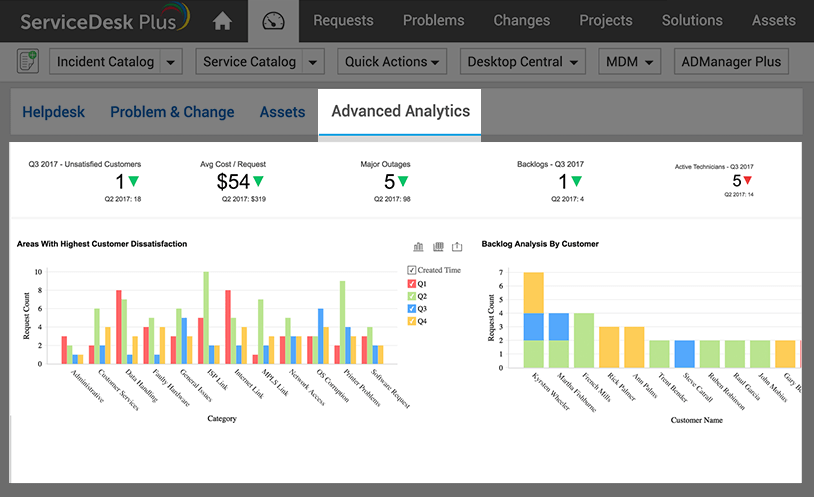Uncheck the Q3 legend checkbox
This screenshot has width=814, height=497.
point(412,308)
